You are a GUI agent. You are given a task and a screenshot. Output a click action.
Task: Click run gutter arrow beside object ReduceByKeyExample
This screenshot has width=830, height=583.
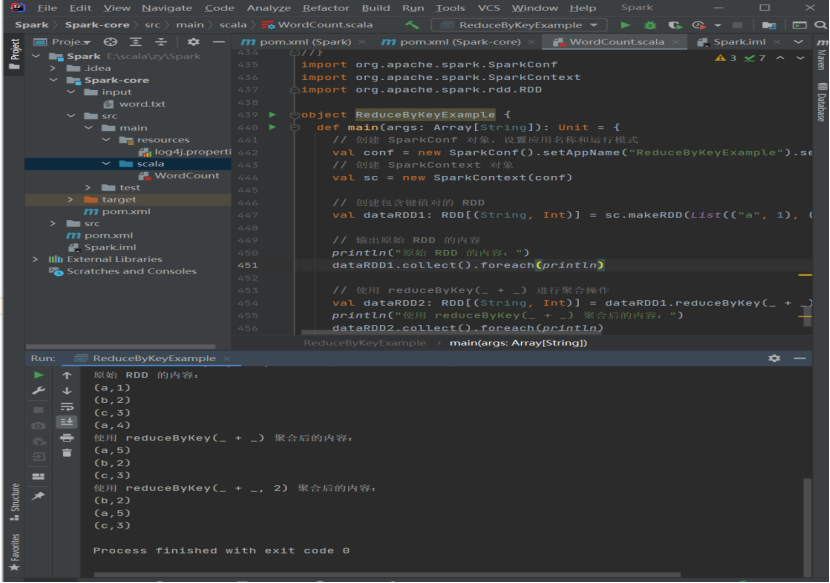(272, 114)
